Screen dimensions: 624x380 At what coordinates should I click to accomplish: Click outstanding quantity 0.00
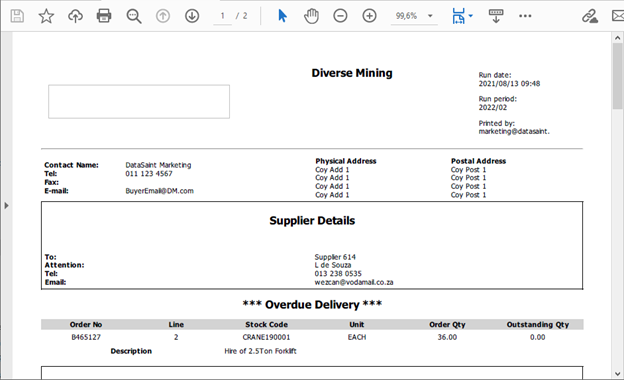pos(538,337)
